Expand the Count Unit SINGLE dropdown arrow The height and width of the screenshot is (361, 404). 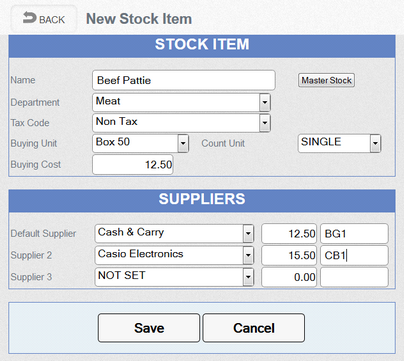(375, 144)
